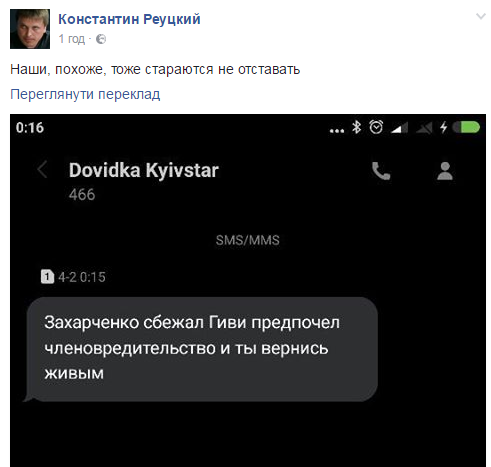Tap the phone call icon

pos(381,171)
